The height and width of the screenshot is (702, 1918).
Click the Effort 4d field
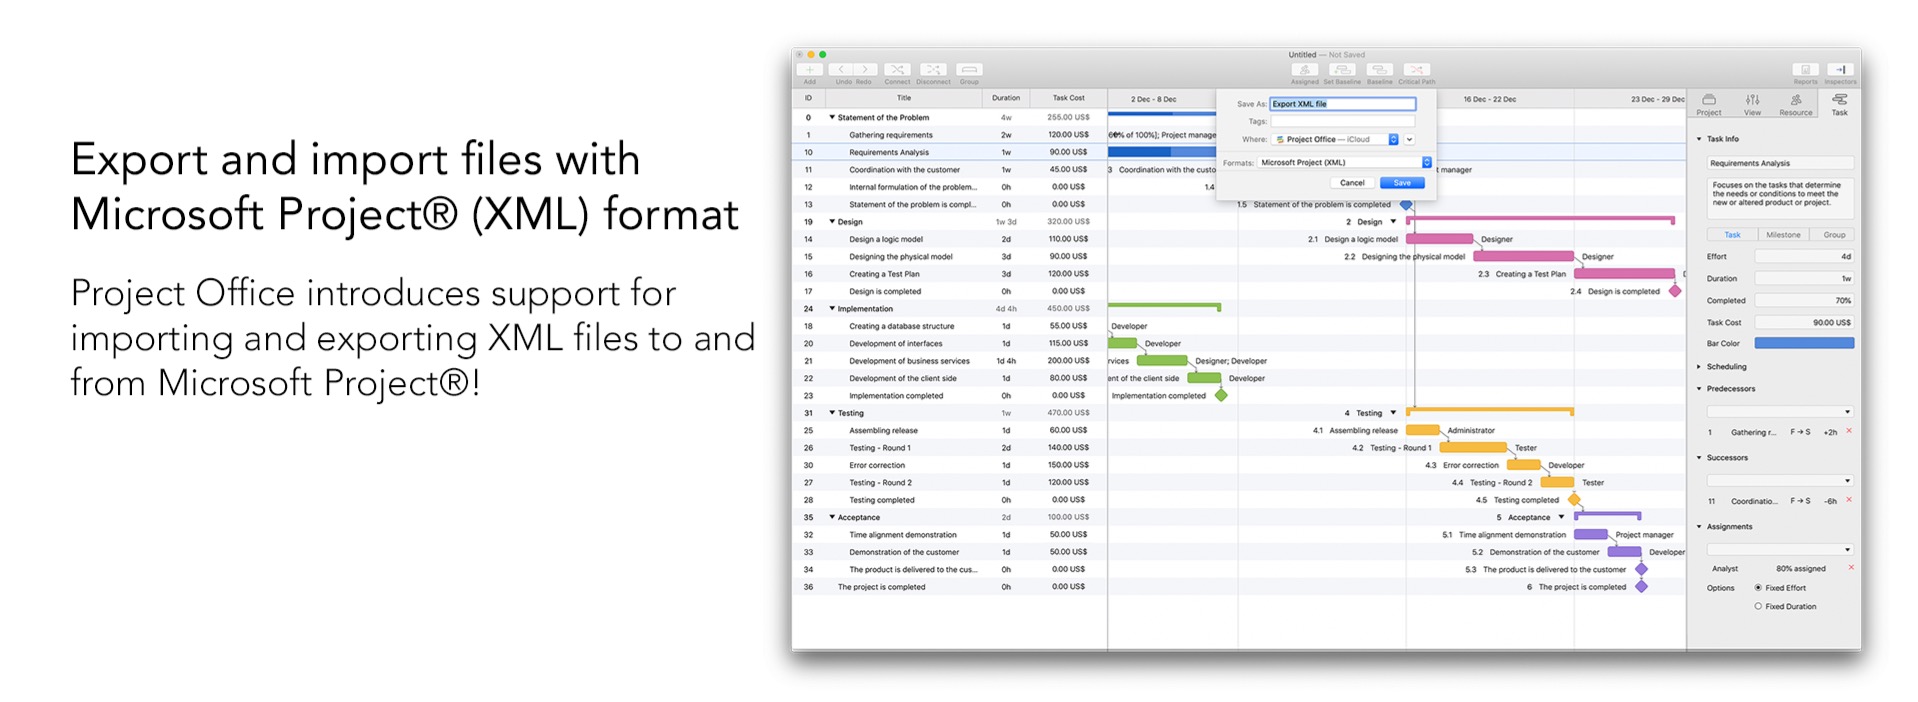(1804, 257)
